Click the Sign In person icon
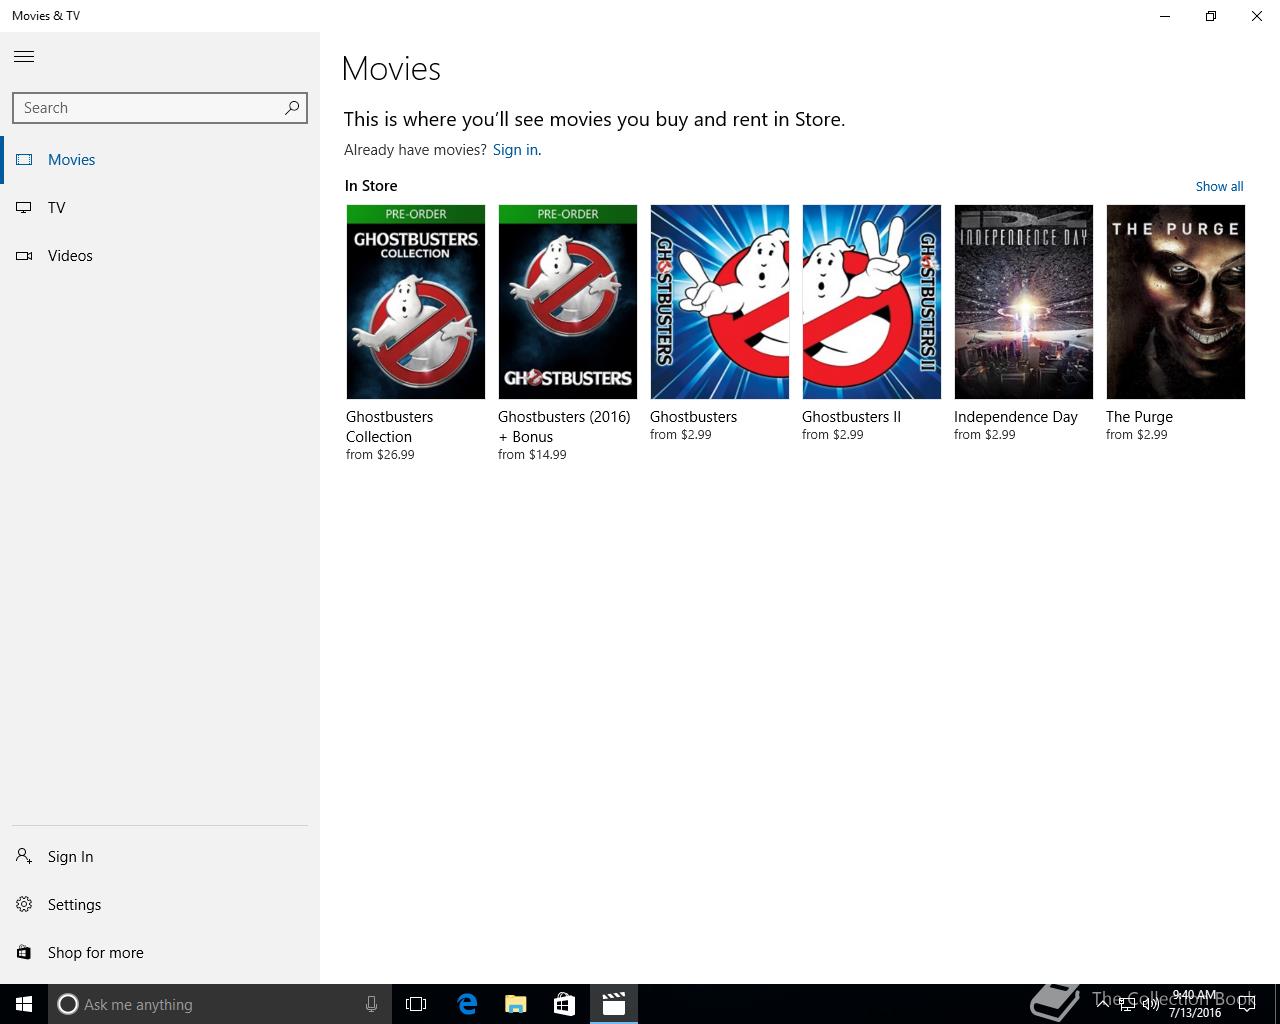The image size is (1280, 1024). click(x=24, y=856)
